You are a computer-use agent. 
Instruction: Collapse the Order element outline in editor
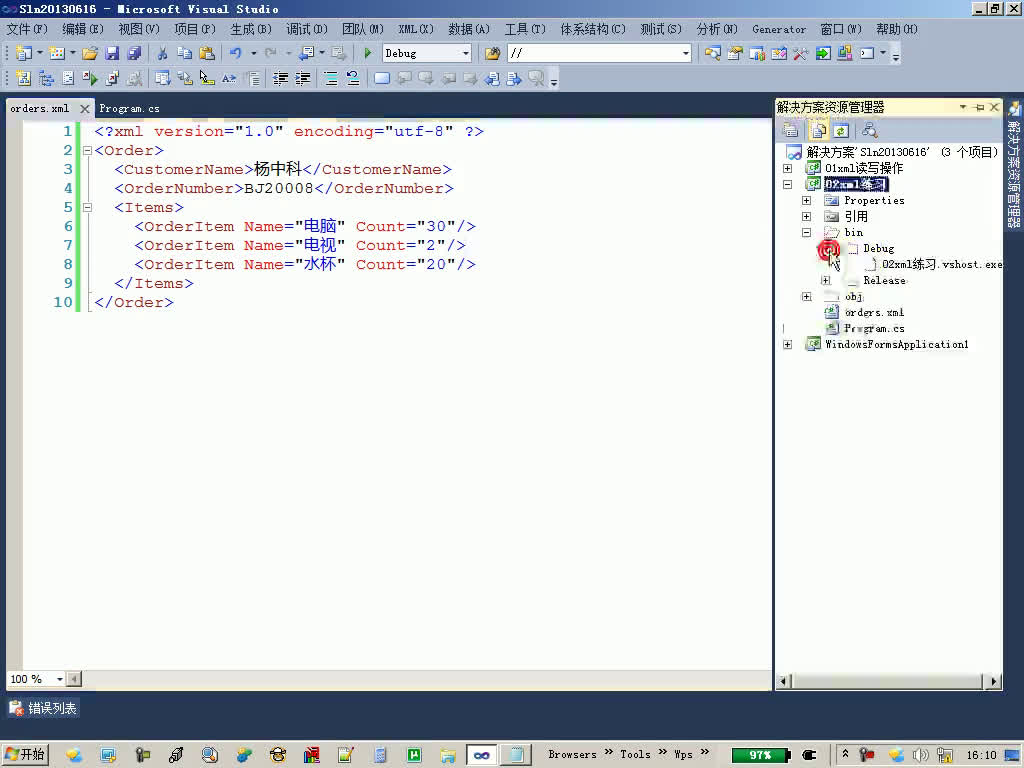click(x=86, y=151)
